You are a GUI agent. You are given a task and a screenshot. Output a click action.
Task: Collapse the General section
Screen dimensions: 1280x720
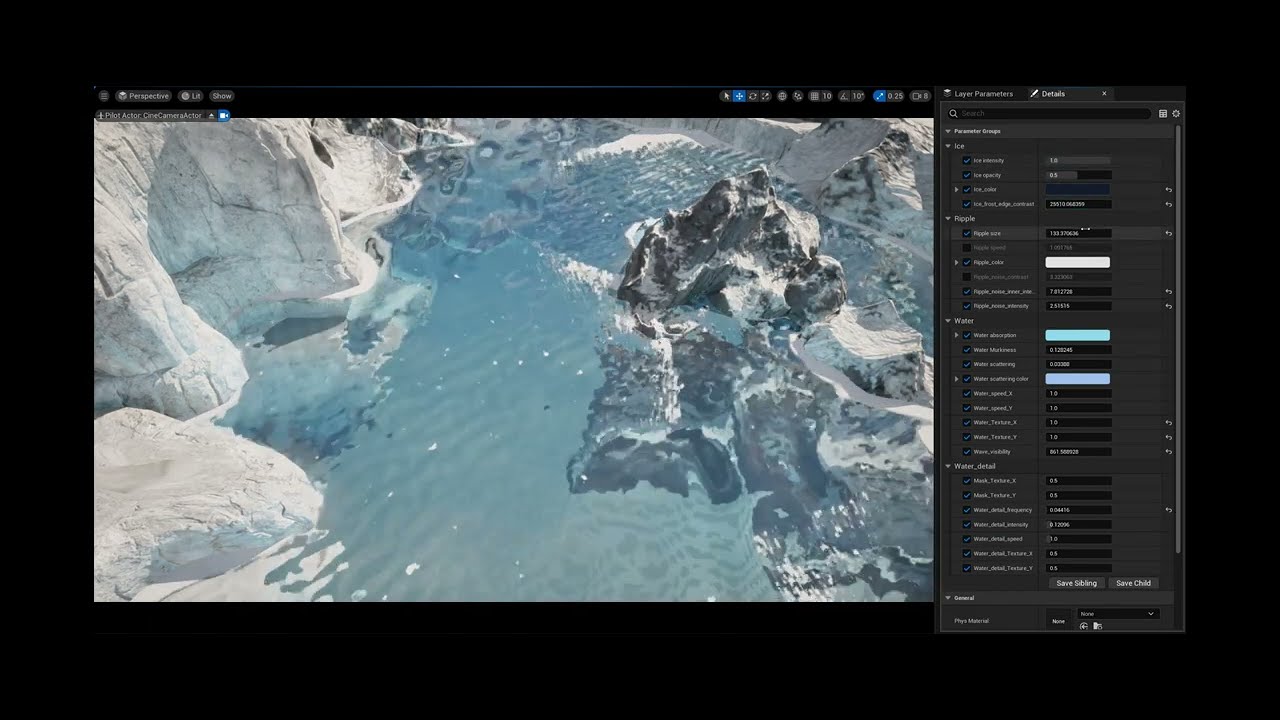tap(948, 598)
